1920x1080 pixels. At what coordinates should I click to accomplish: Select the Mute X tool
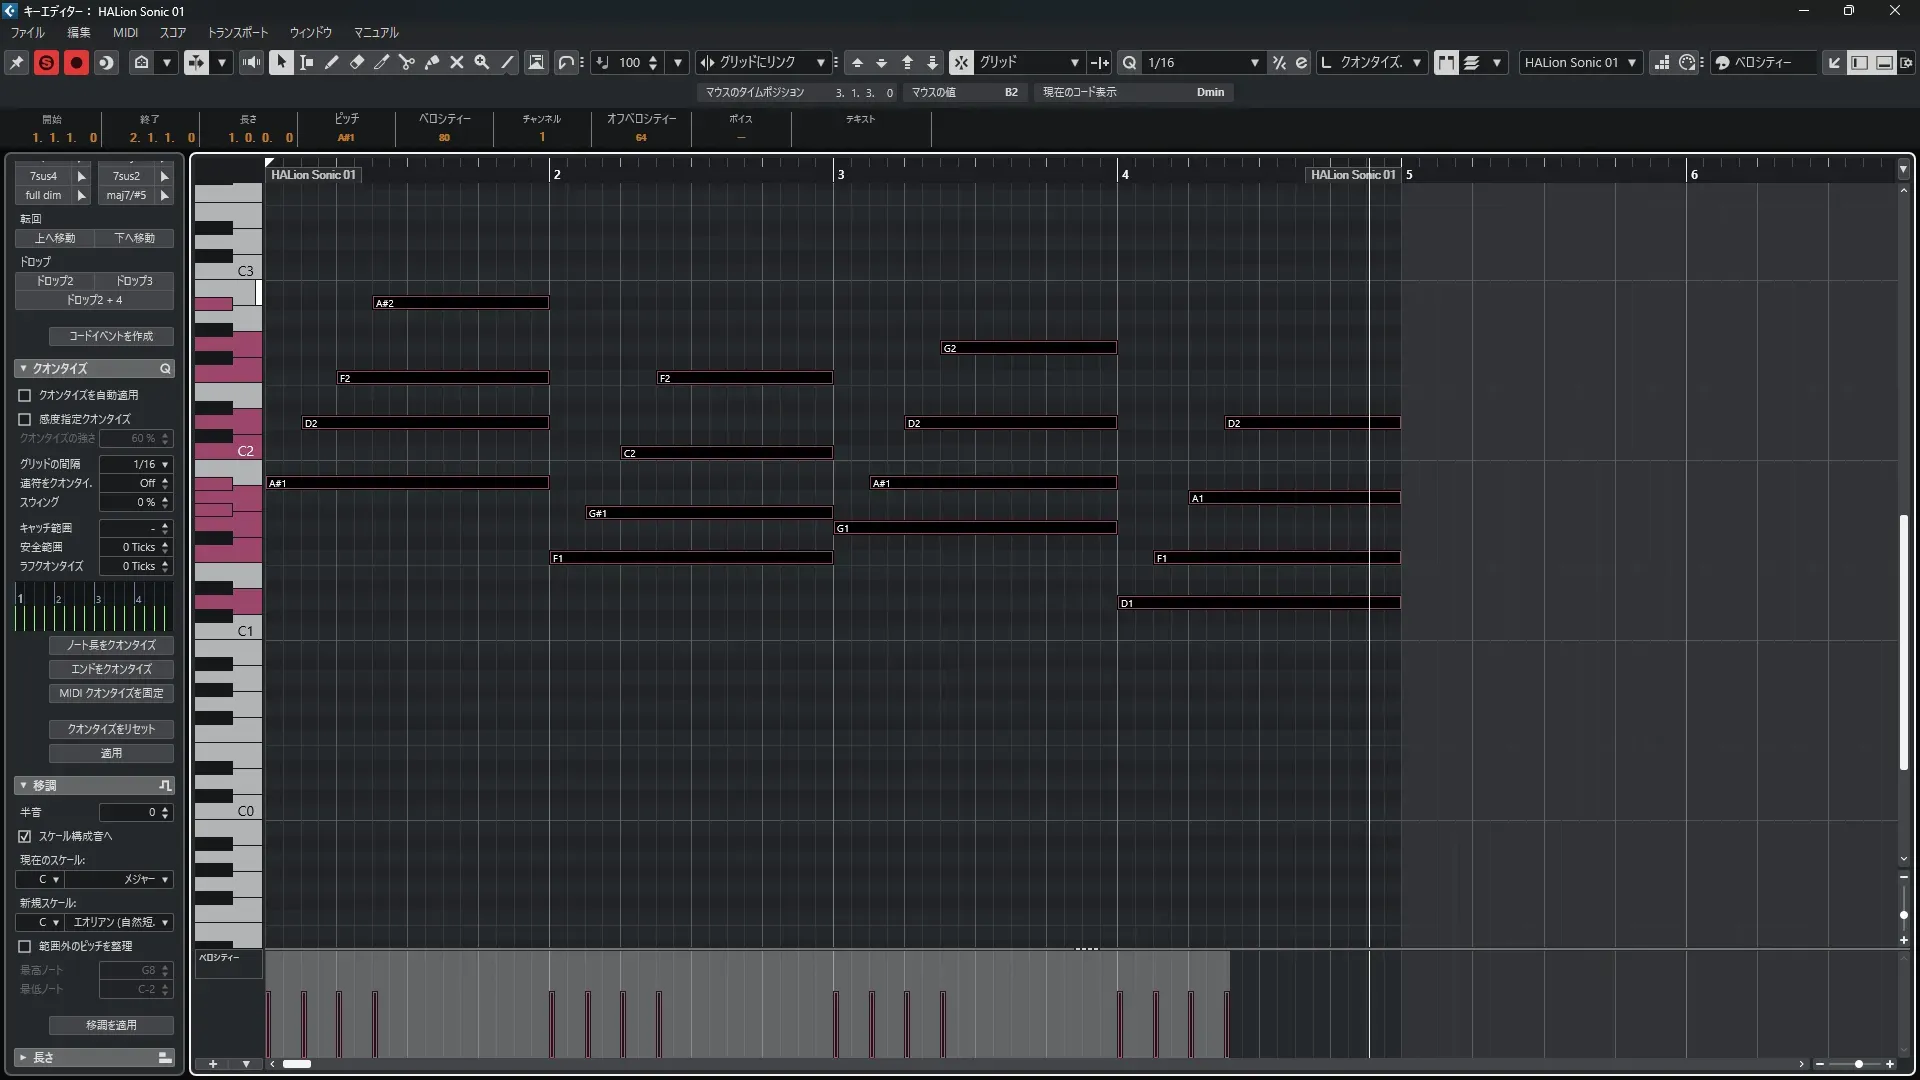tap(457, 62)
